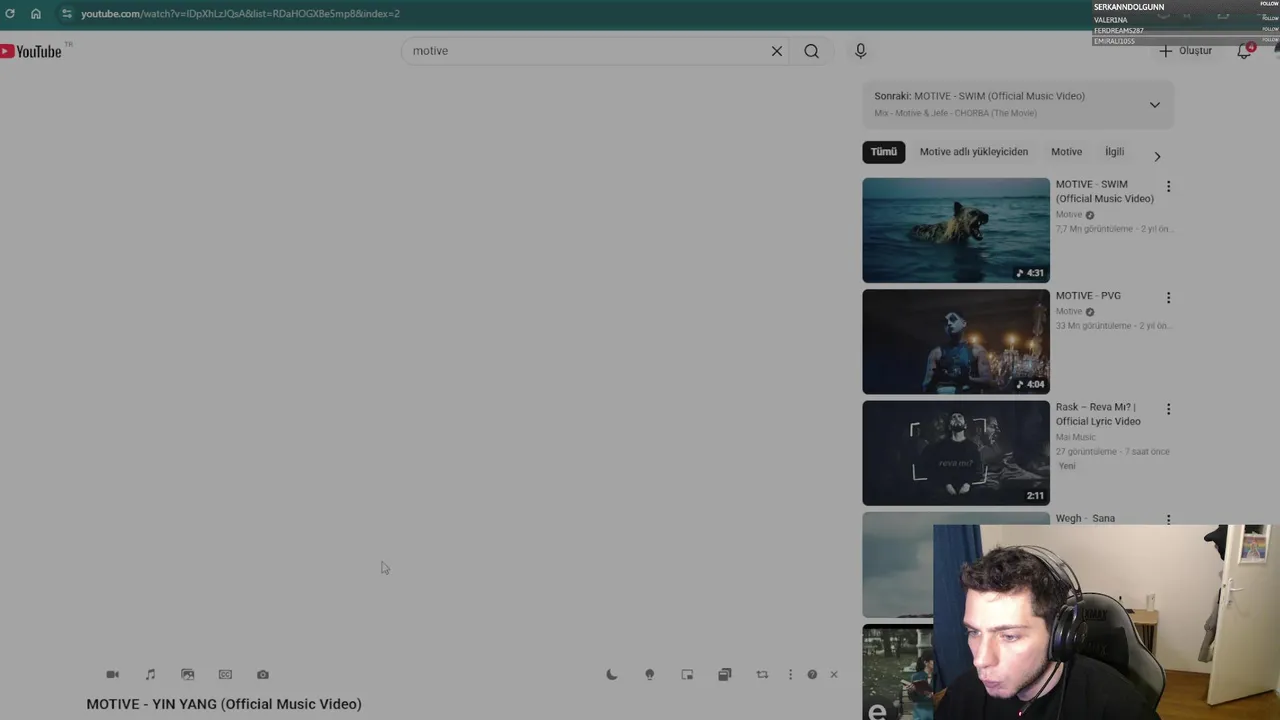
Task: Open more options for MOTIVE - PVG video
Action: pos(1168,298)
